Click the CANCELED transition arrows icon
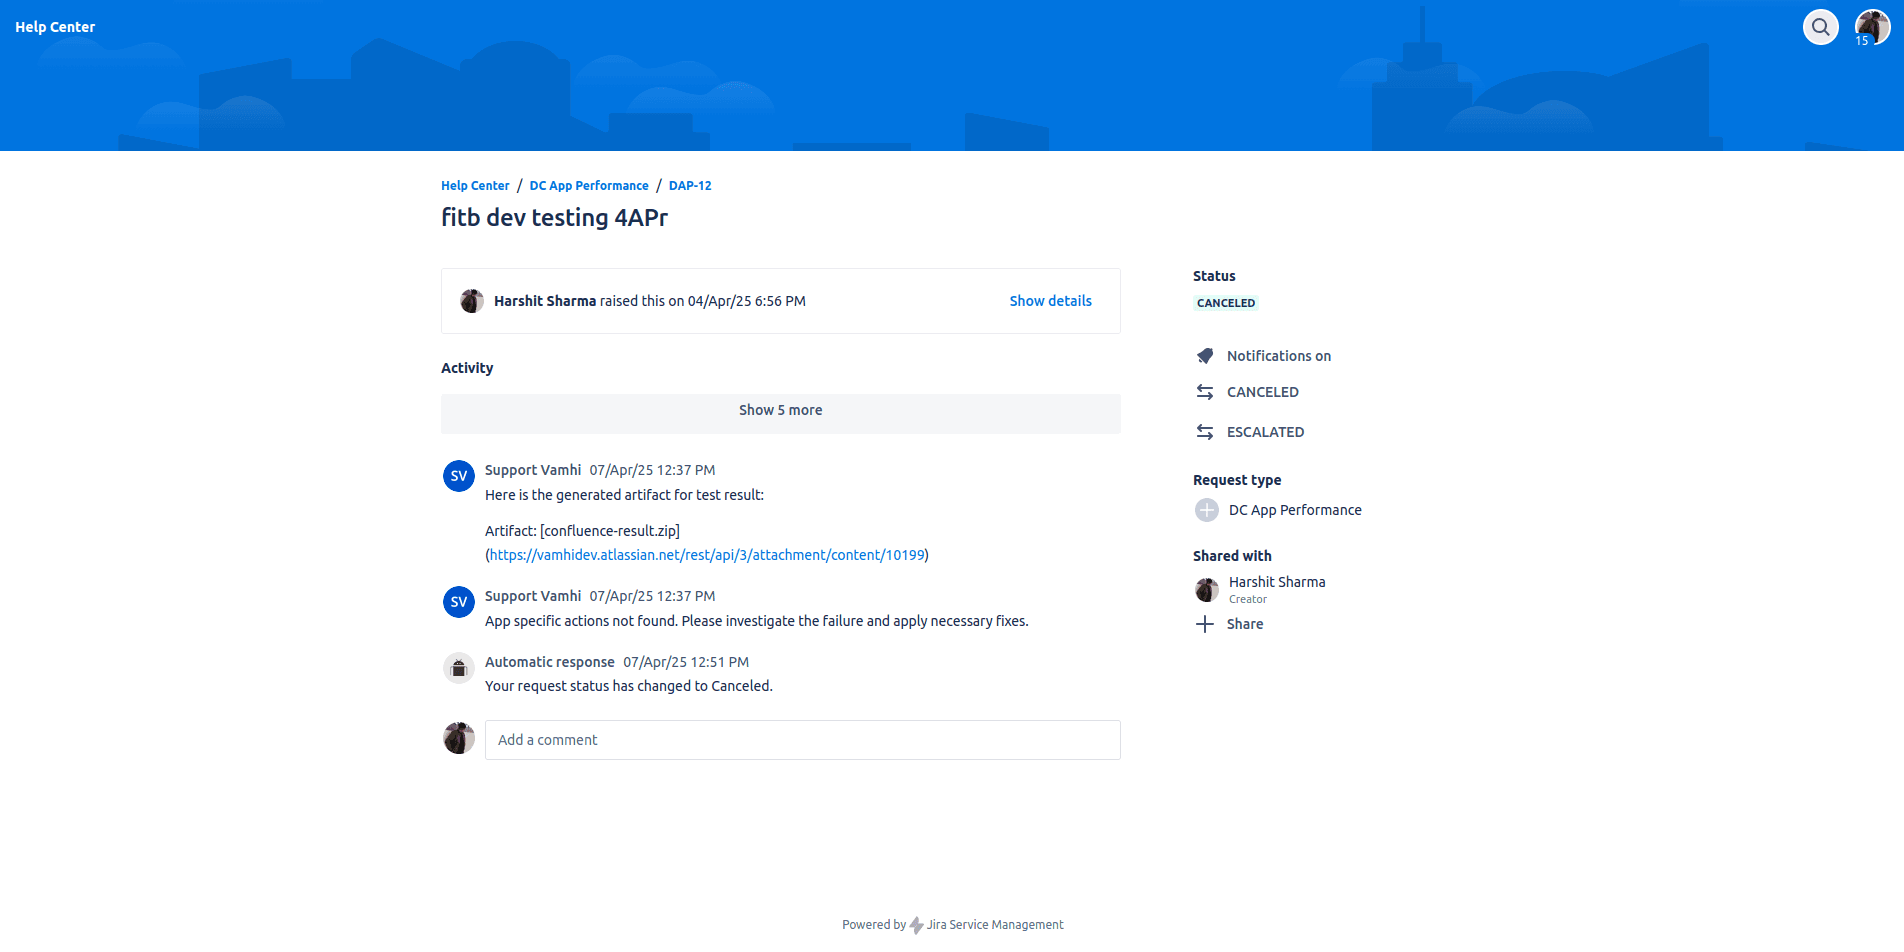 (x=1205, y=392)
